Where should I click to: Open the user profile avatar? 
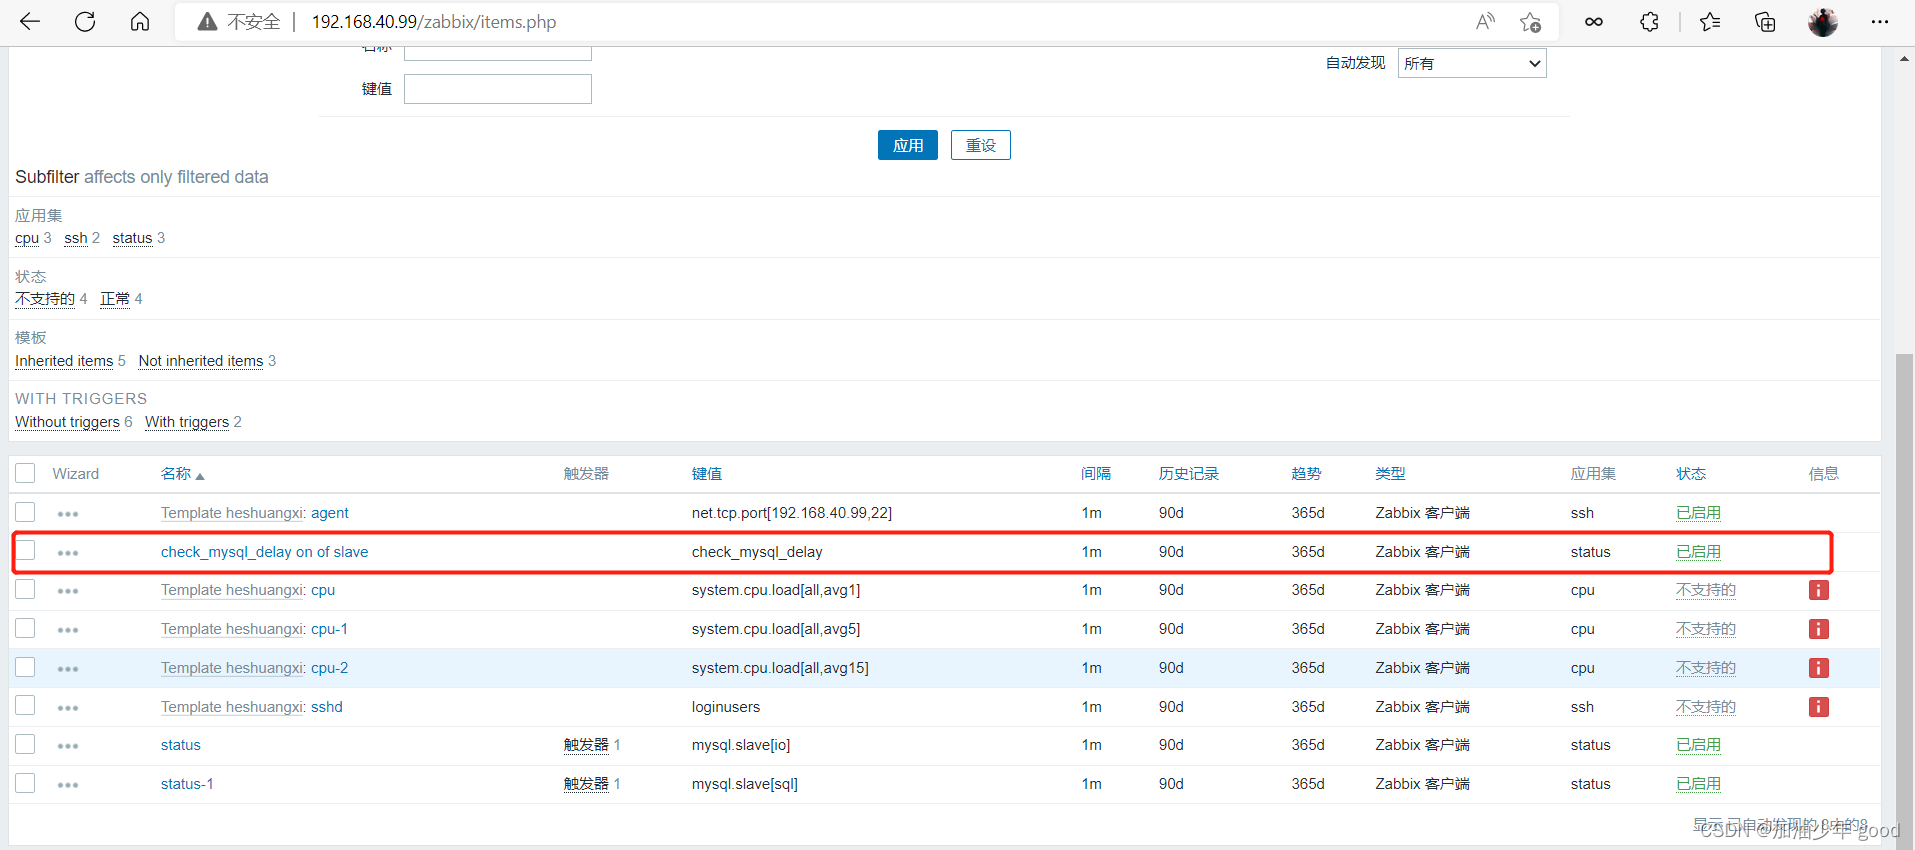coord(1823,22)
